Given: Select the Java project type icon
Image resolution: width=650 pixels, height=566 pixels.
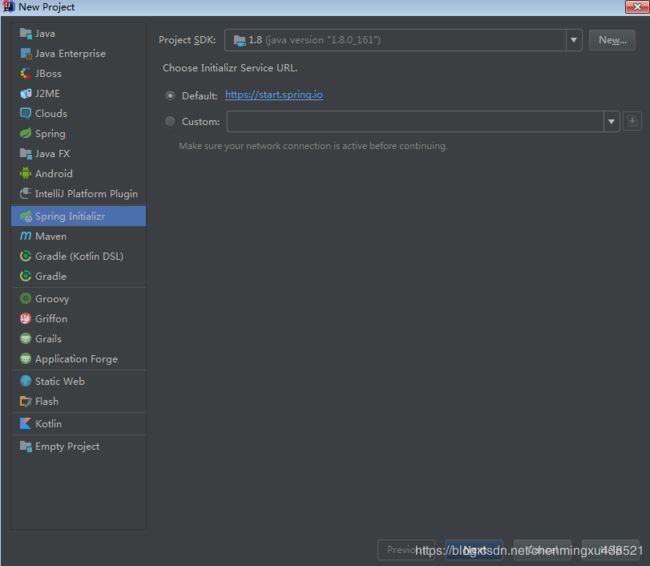Looking at the screenshot, I should pos(26,34).
